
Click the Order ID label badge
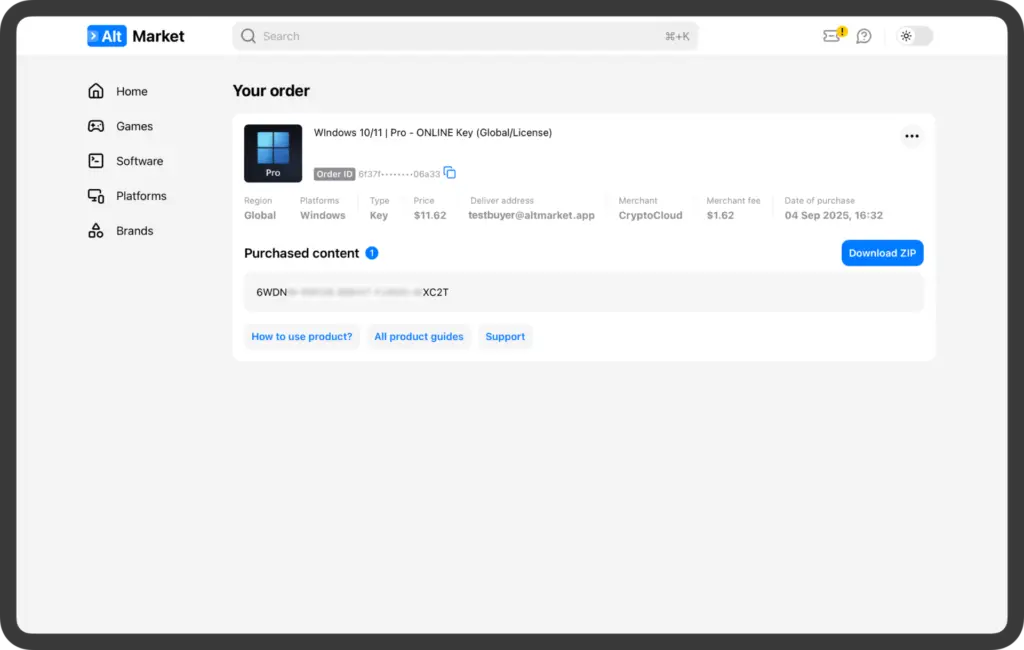[334, 174]
